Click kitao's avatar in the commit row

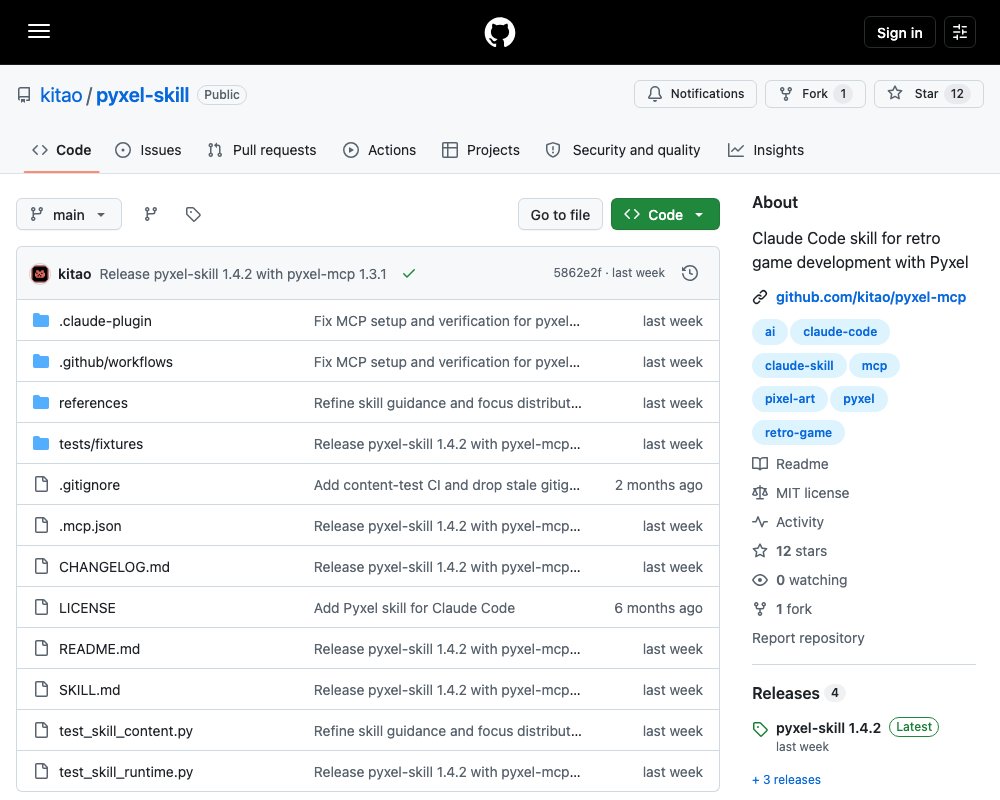(40, 274)
